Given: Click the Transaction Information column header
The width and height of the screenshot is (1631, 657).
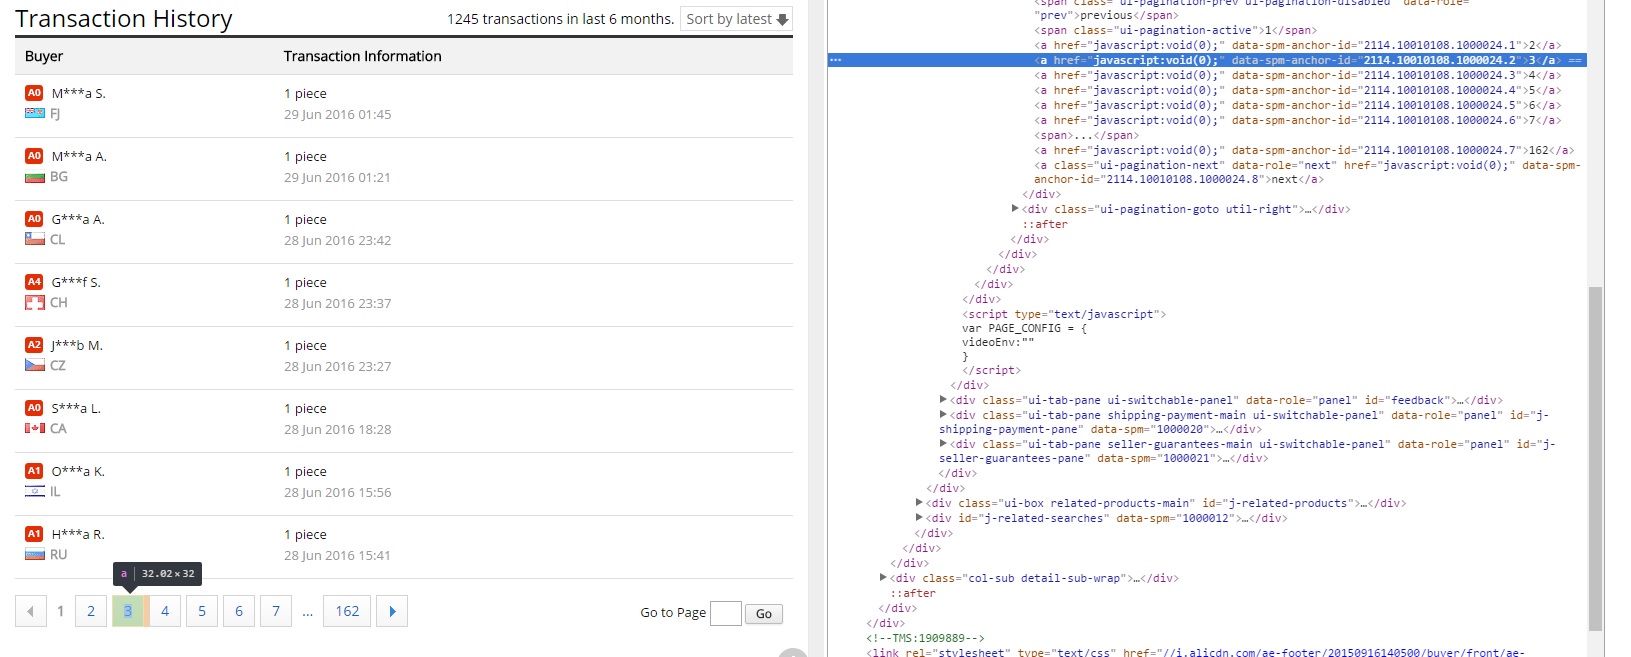Looking at the screenshot, I should pos(363,56).
